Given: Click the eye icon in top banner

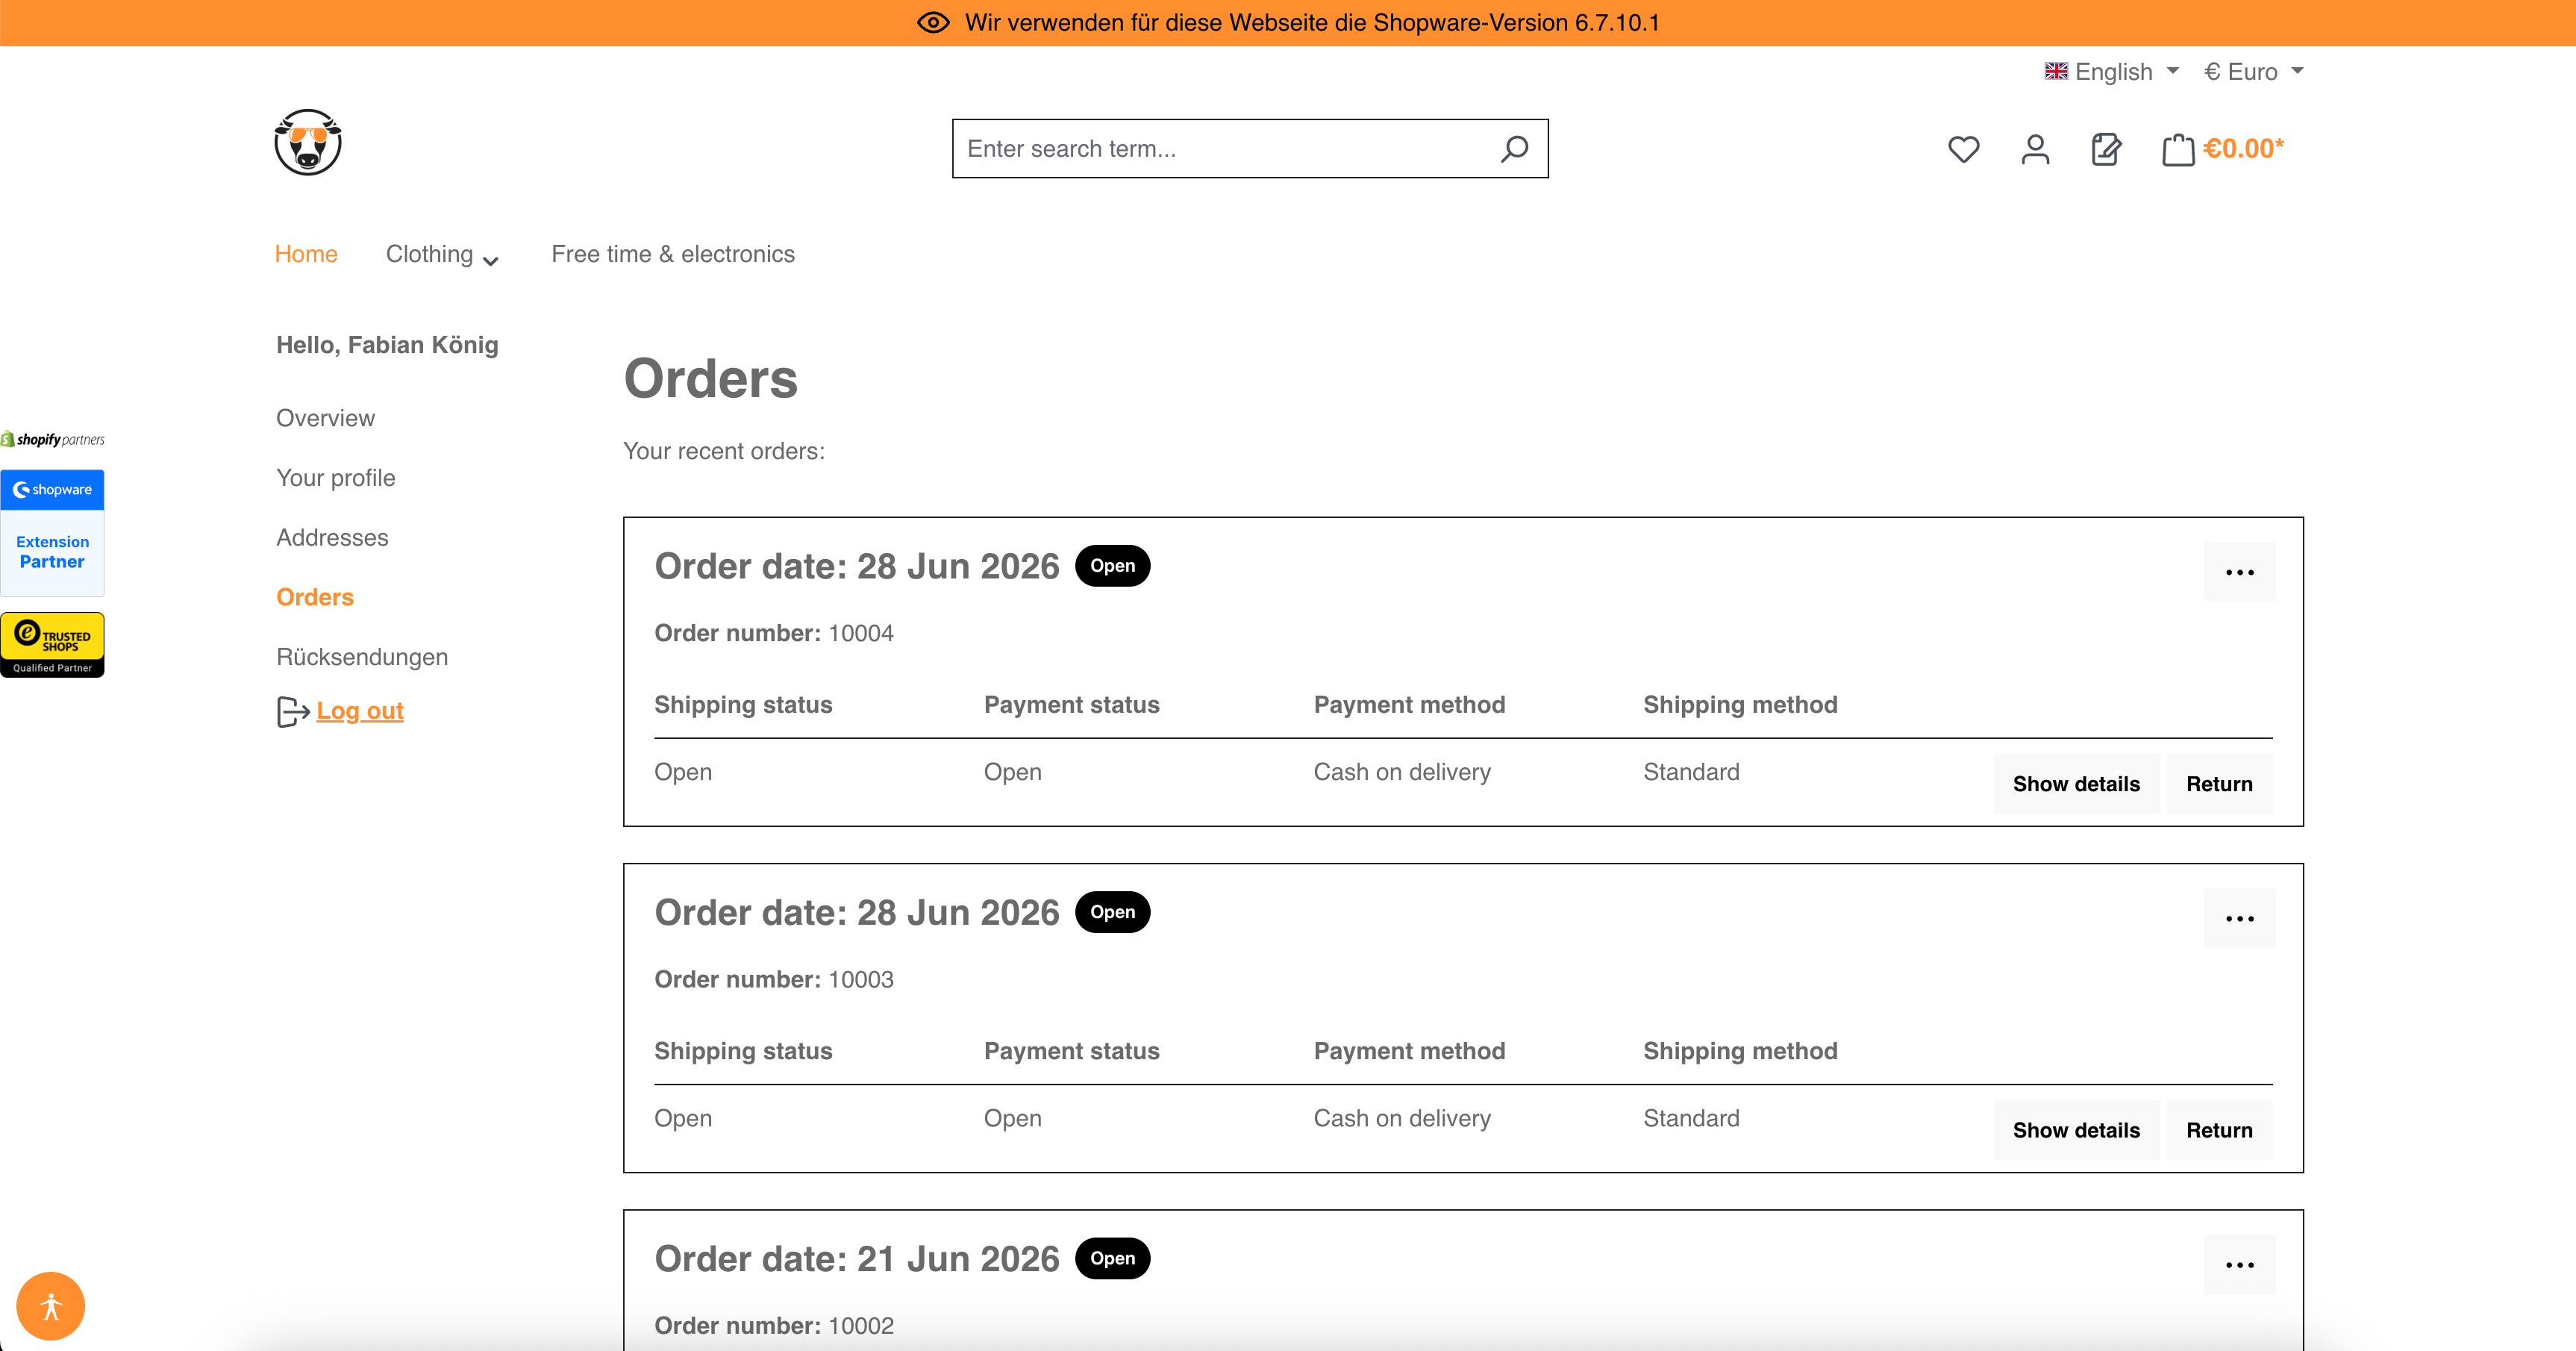Looking at the screenshot, I should [x=933, y=23].
